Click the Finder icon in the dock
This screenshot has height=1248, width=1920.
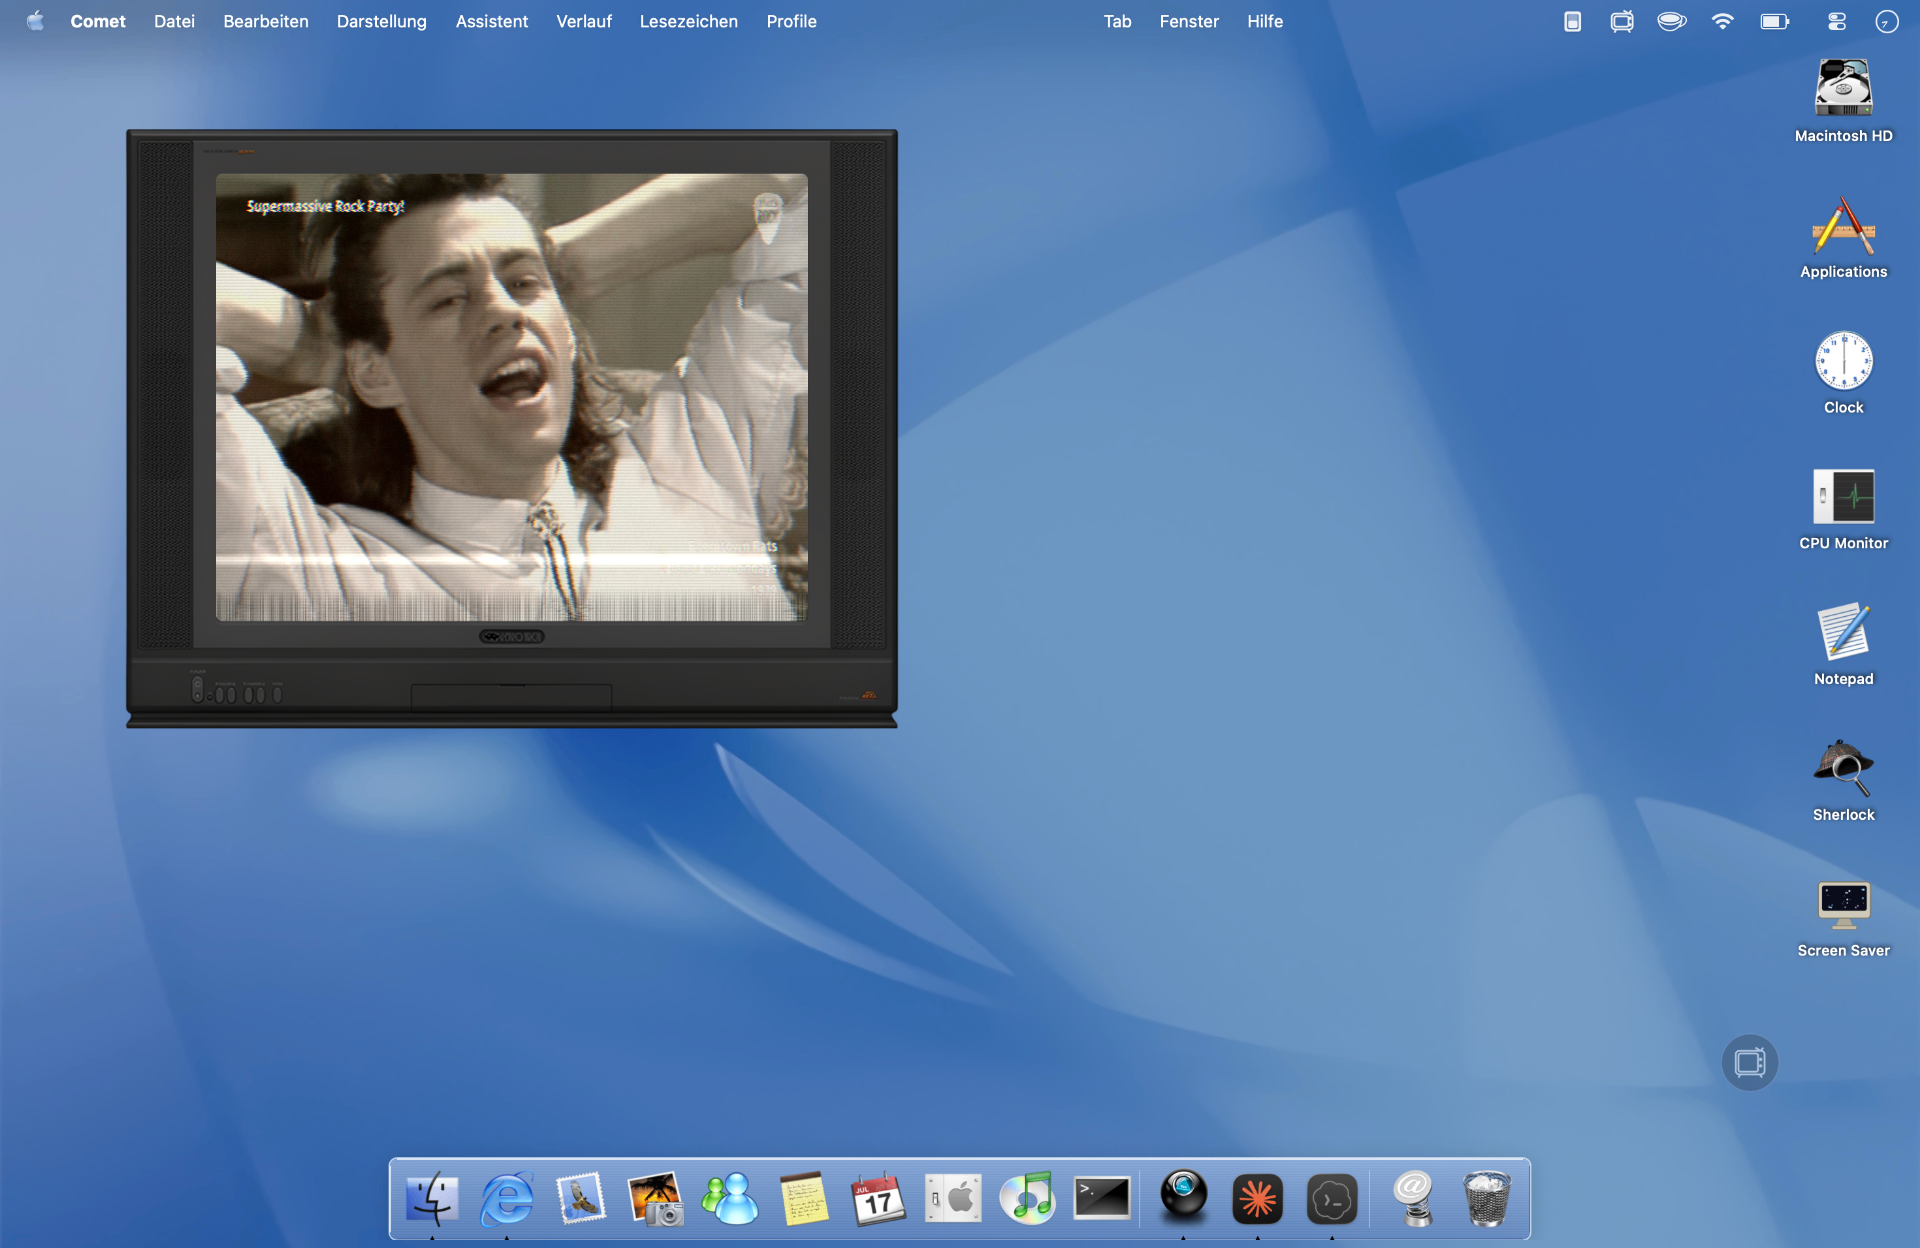[x=432, y=1198]
